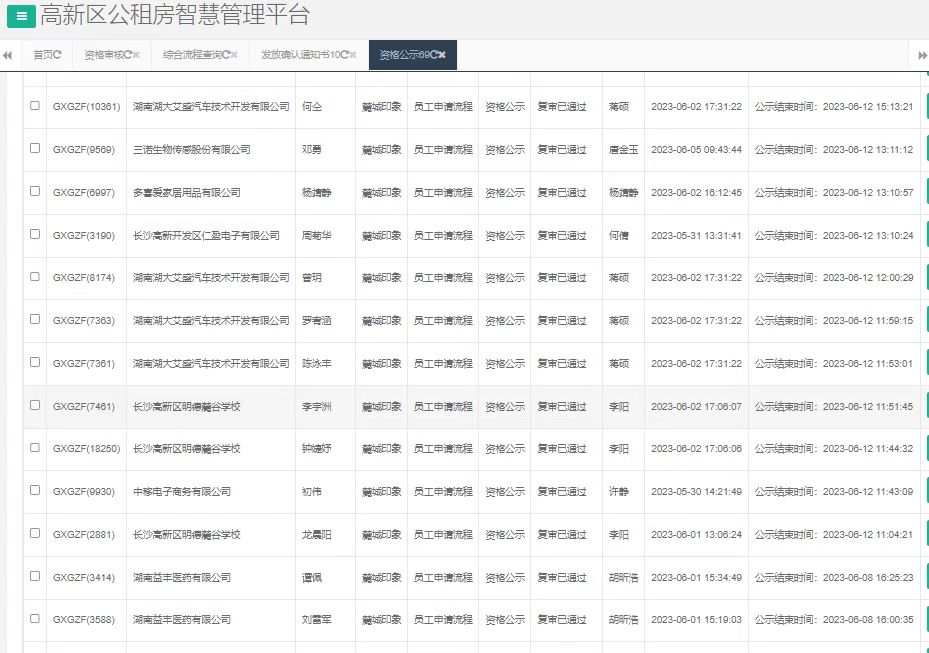Select the checkbox for record GXGZF(7461)
The height and width of the screenshot is (653, 929).
[x=34, y=406]
